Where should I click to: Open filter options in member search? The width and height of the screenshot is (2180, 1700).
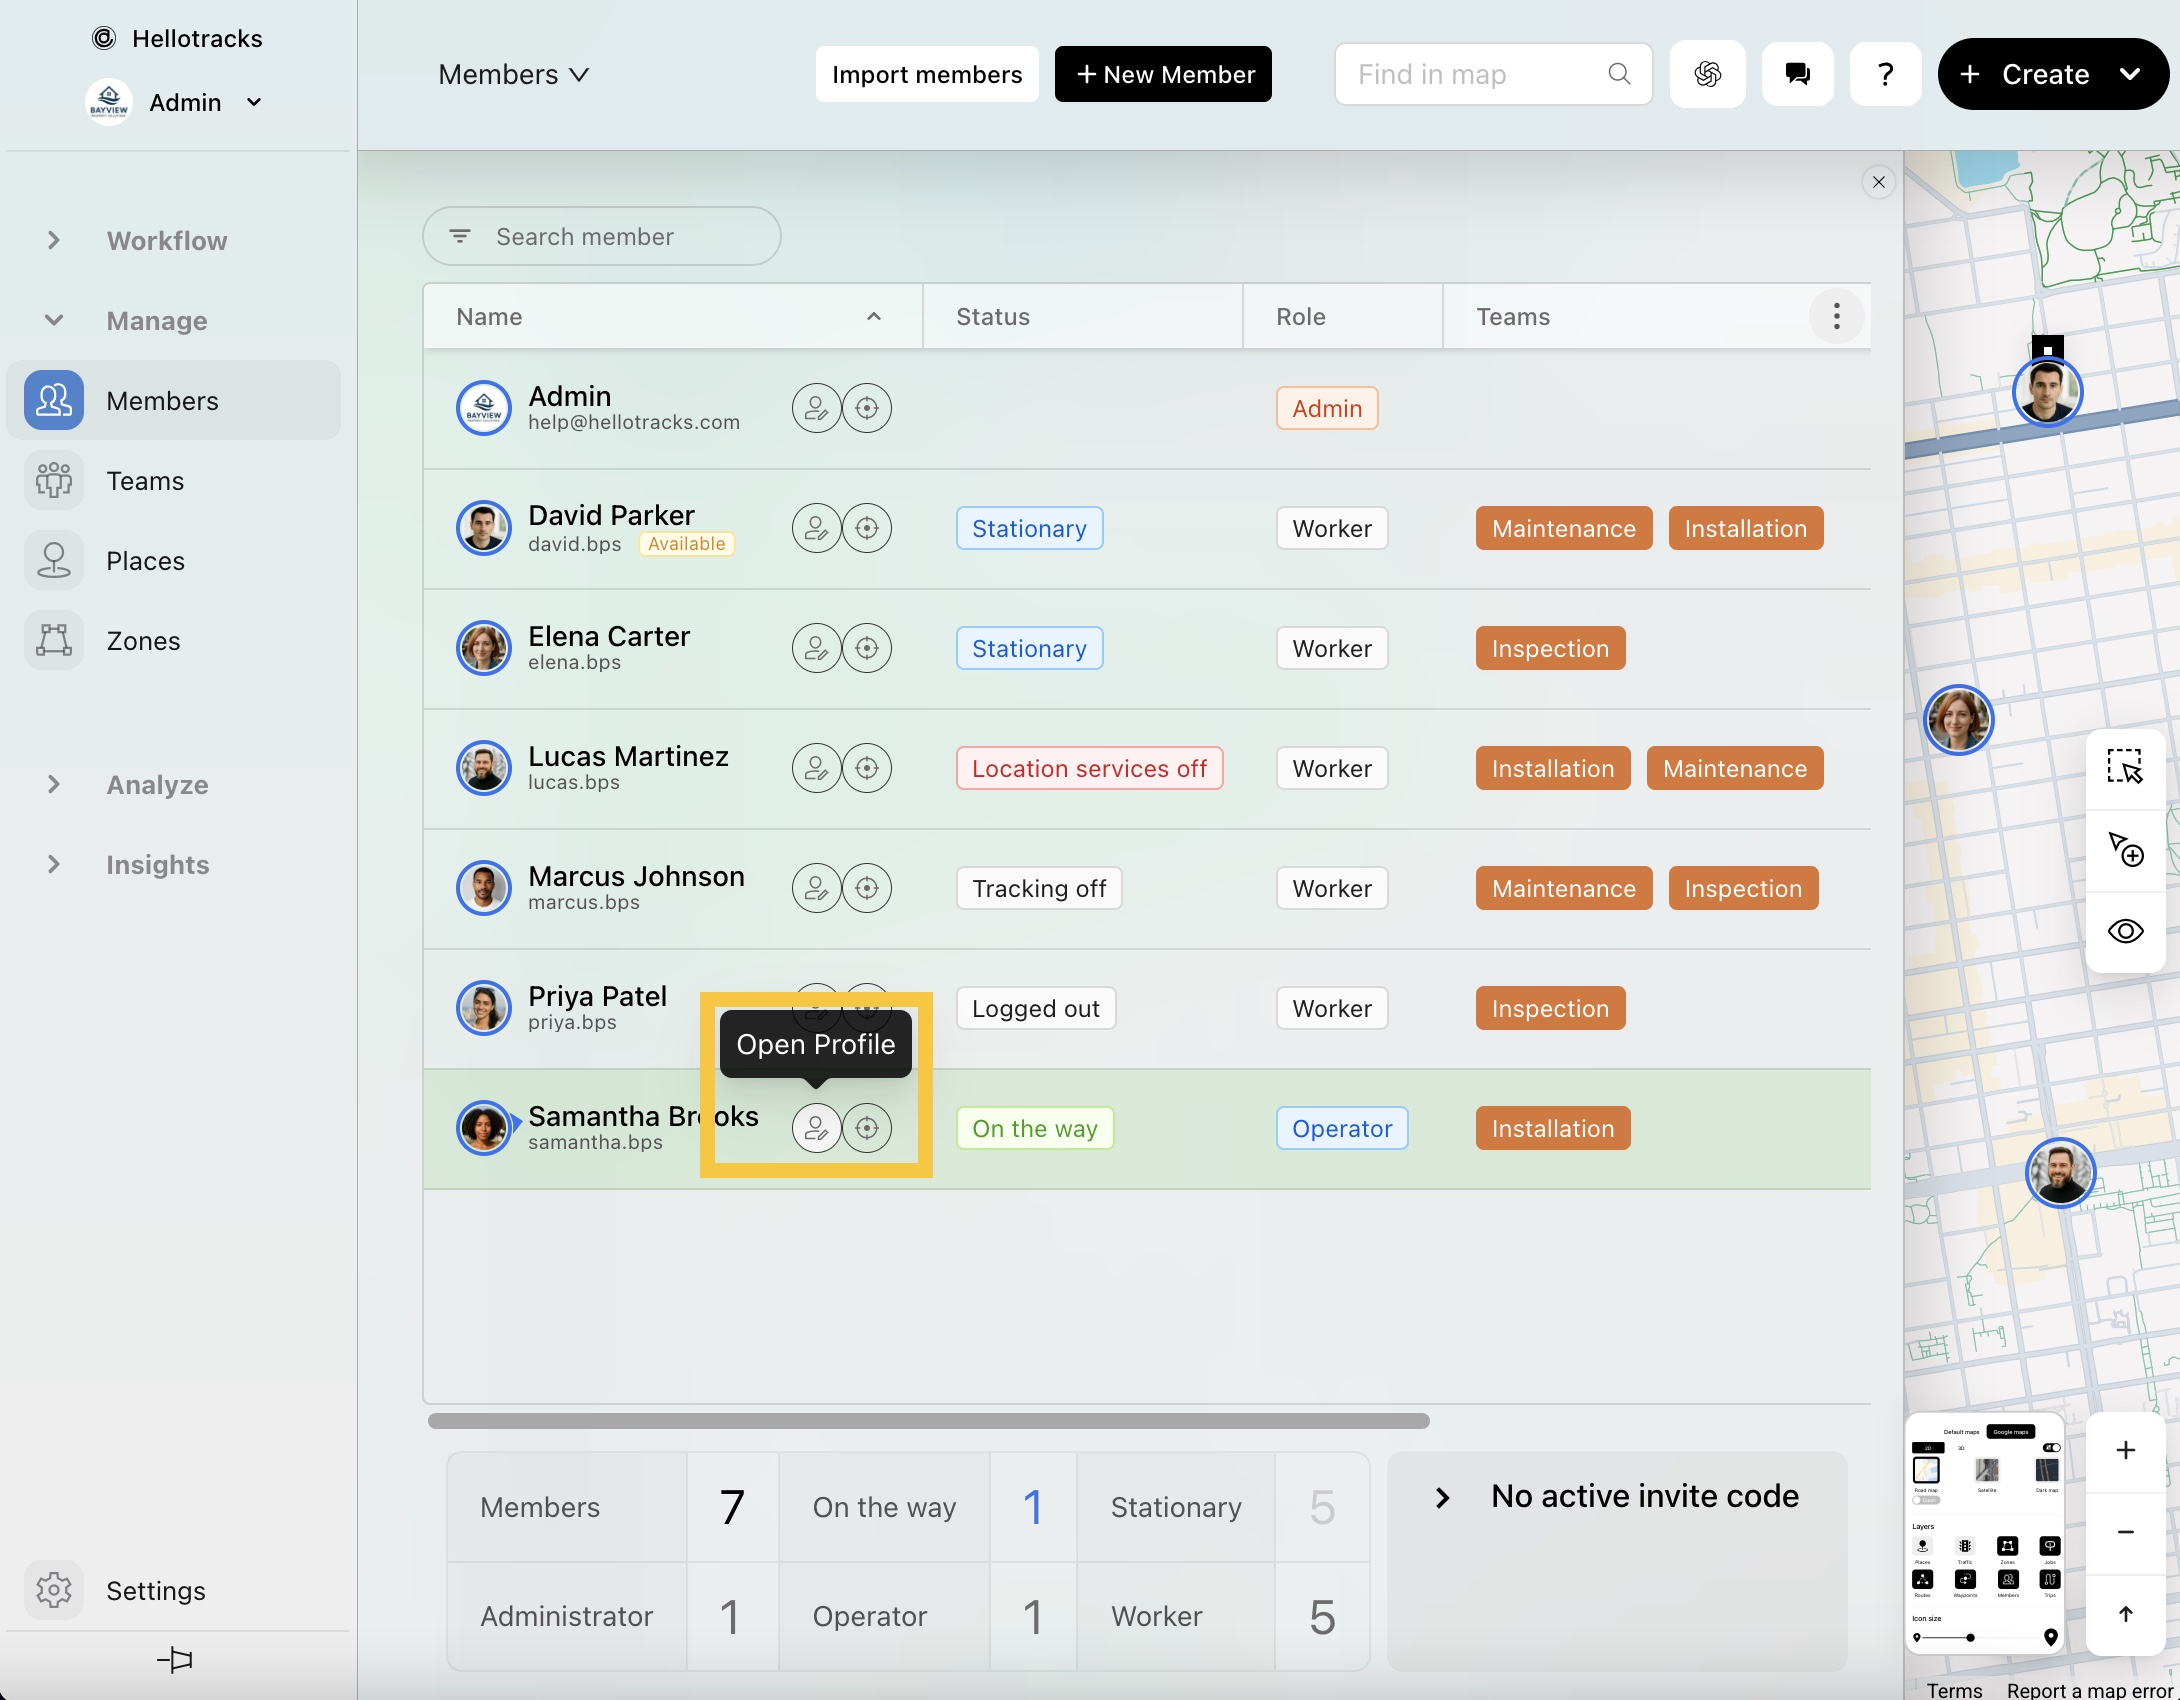460,236
